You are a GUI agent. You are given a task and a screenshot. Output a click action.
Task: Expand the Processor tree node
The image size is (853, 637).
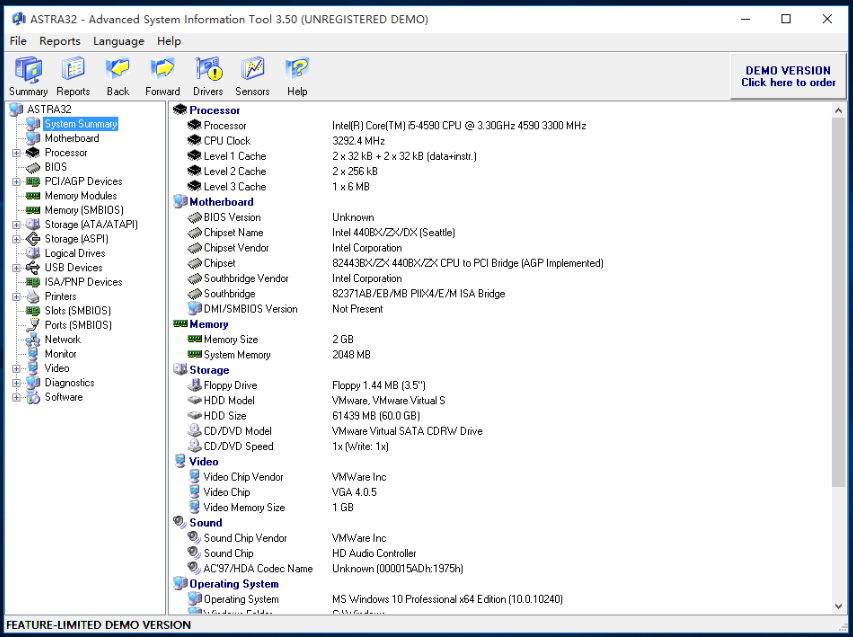(x=16, y=153)
